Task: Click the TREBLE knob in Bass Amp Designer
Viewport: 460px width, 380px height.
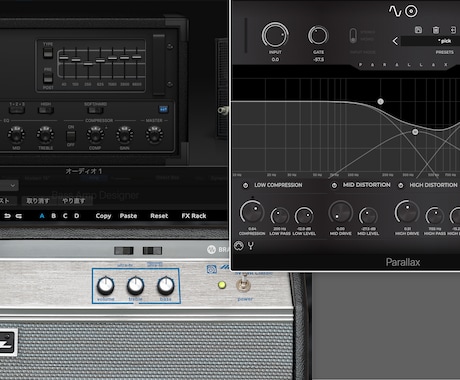Action: [x=45, y=135]
